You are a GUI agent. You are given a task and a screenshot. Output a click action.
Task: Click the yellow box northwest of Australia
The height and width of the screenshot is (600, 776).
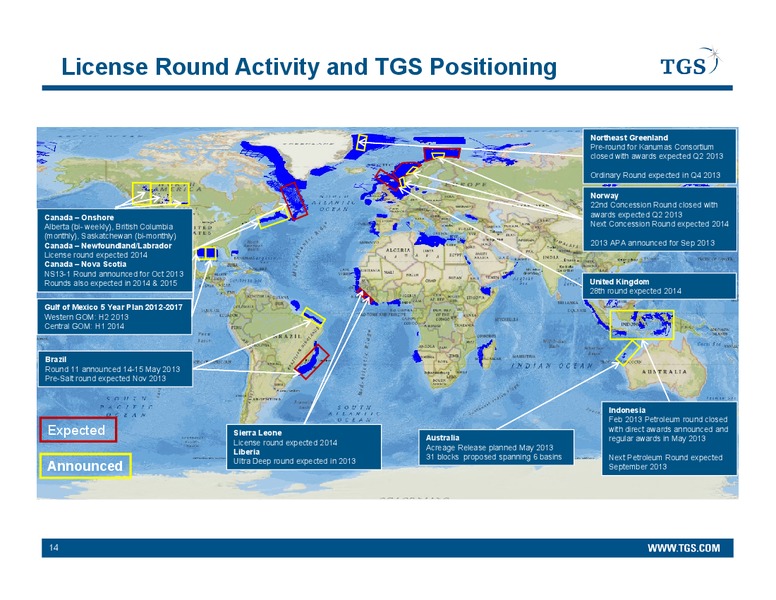[x=628, y=352]
